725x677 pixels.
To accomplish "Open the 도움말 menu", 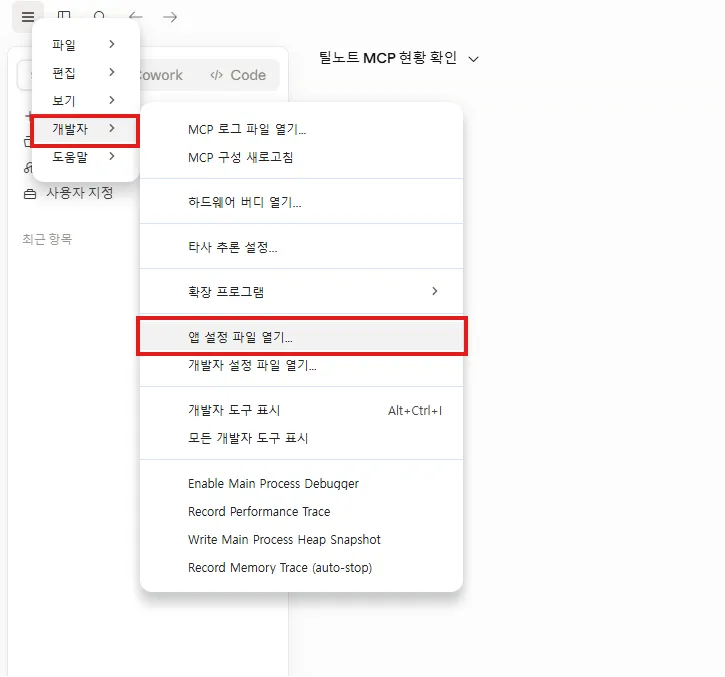I will [86, 157].
